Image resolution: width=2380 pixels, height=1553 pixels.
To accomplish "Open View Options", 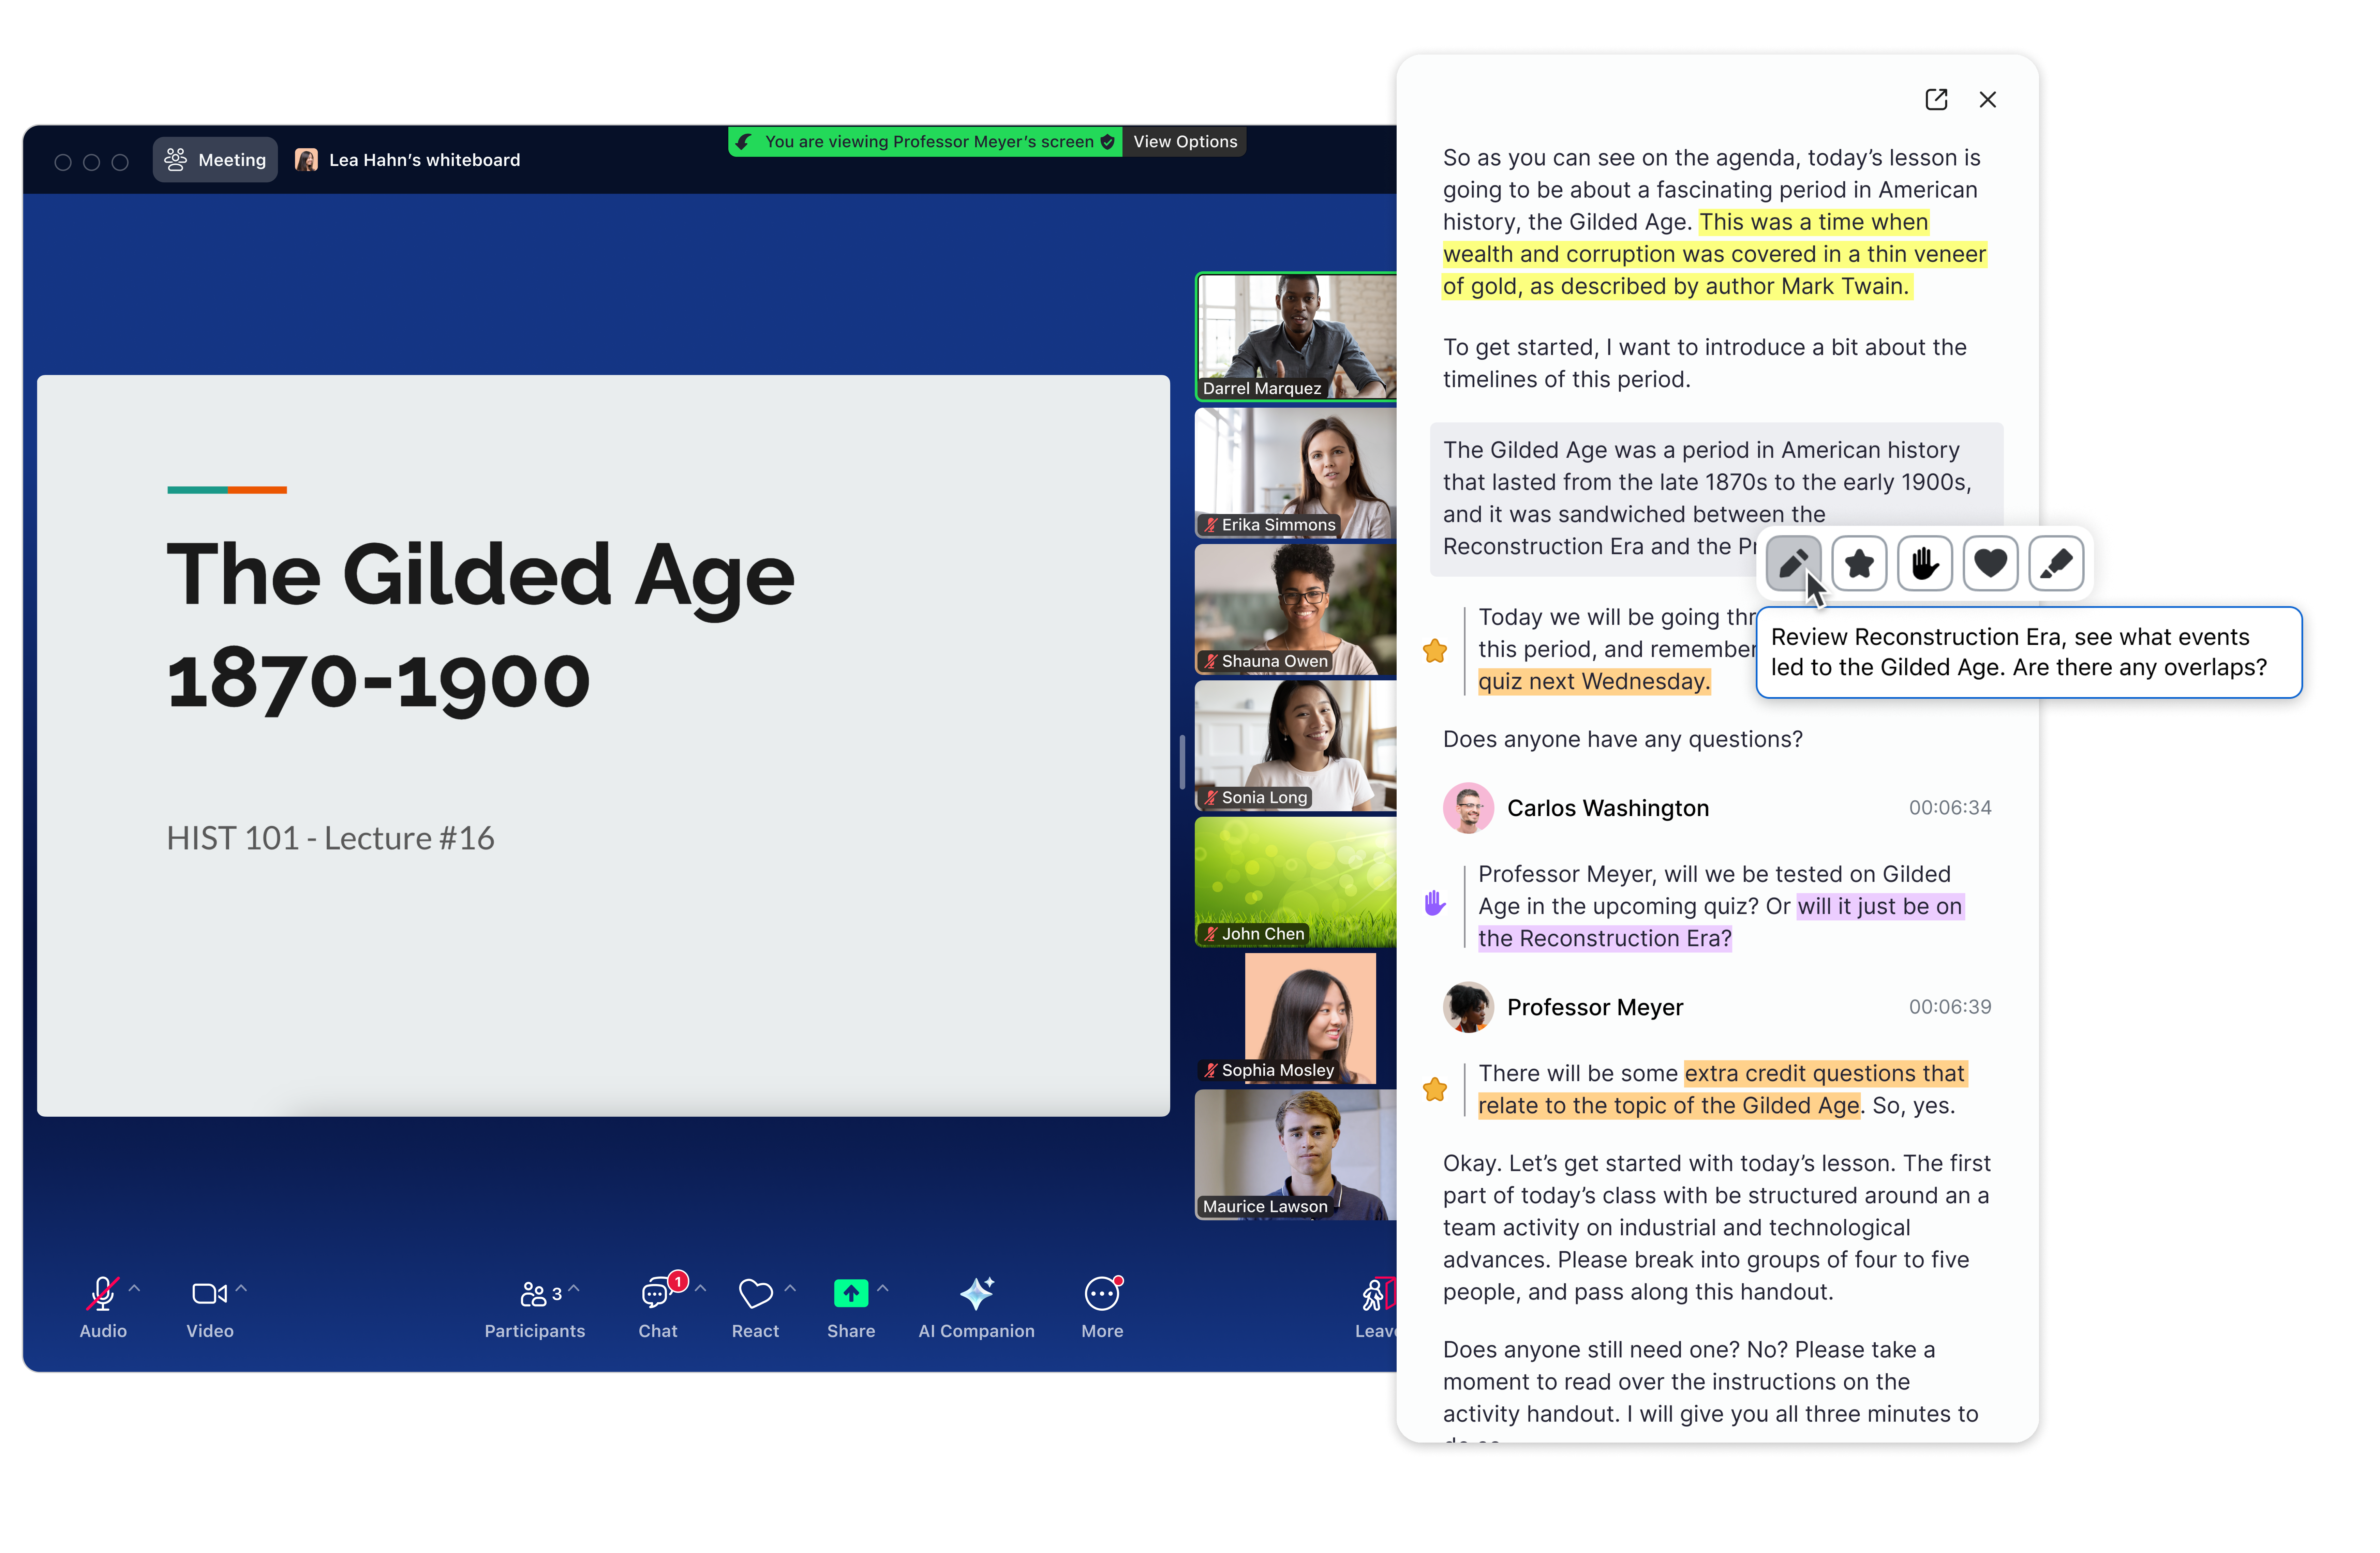I will 1185,142.
